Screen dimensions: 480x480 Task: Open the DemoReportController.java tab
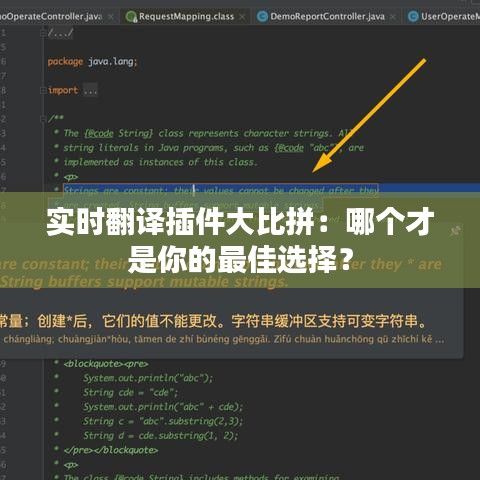(327, 16)
